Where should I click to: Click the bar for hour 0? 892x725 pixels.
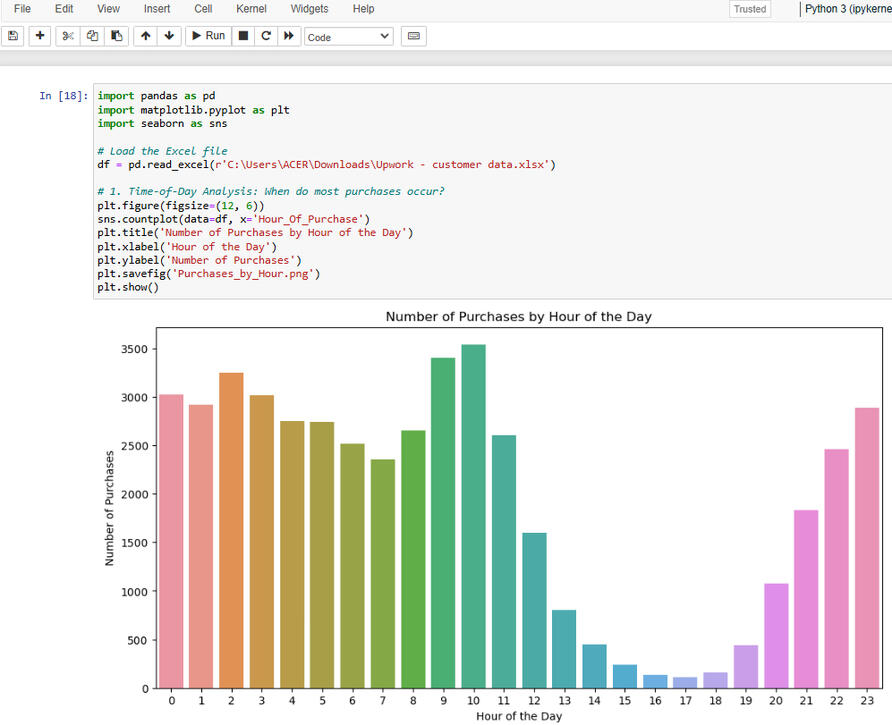pyautogui.click(x=171, y=541)
